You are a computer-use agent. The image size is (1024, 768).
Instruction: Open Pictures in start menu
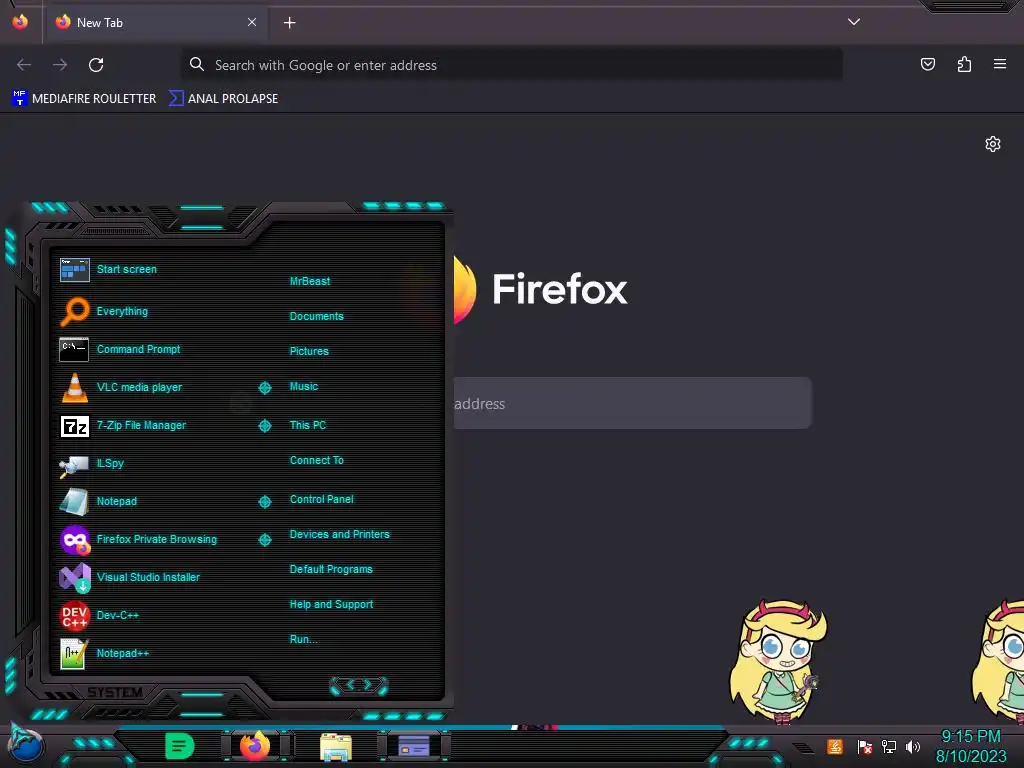pyautogui.click(x=309, y=351)
